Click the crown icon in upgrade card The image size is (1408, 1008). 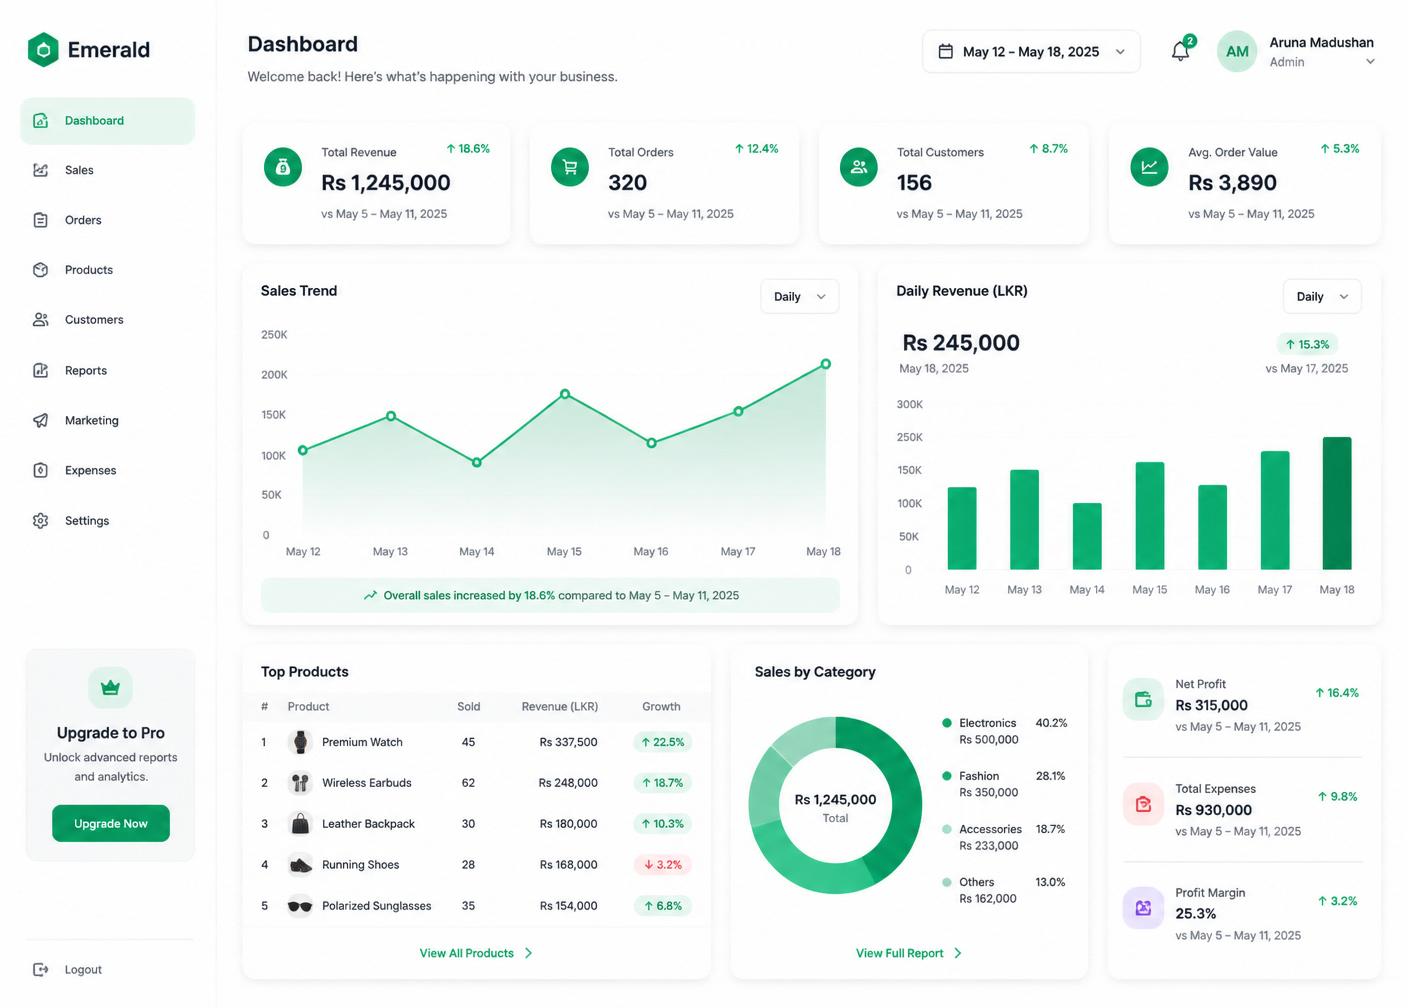click(x=110, y=687)
